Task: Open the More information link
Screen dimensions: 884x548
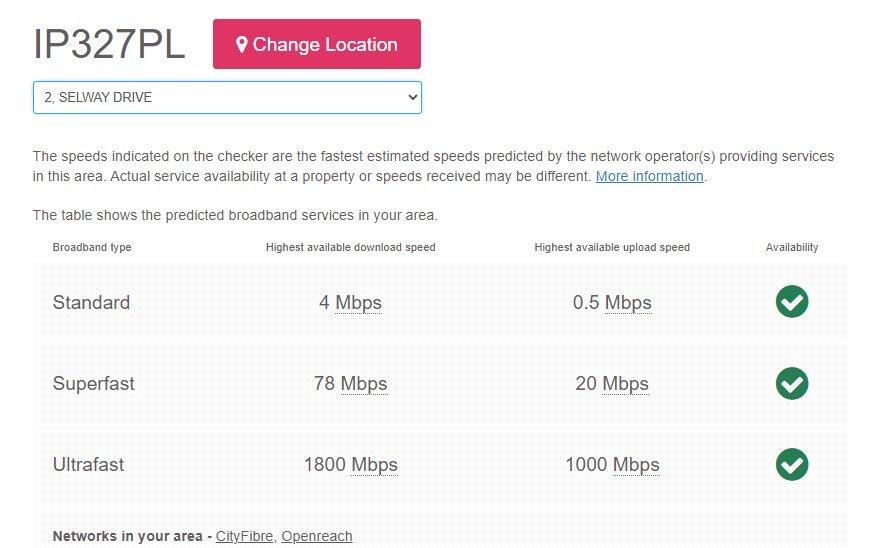Action: pyautogui.click(x=649, y=176)
